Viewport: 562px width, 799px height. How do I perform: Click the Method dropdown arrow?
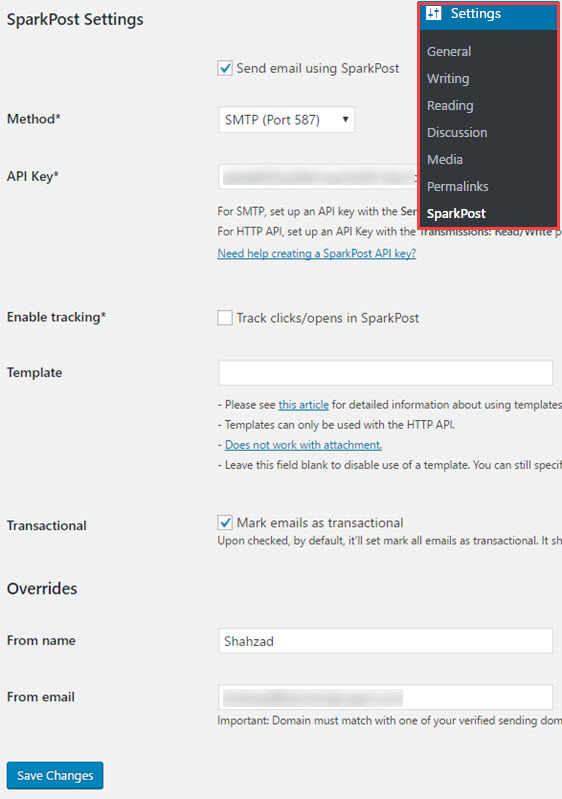click(x=345, y=120)
